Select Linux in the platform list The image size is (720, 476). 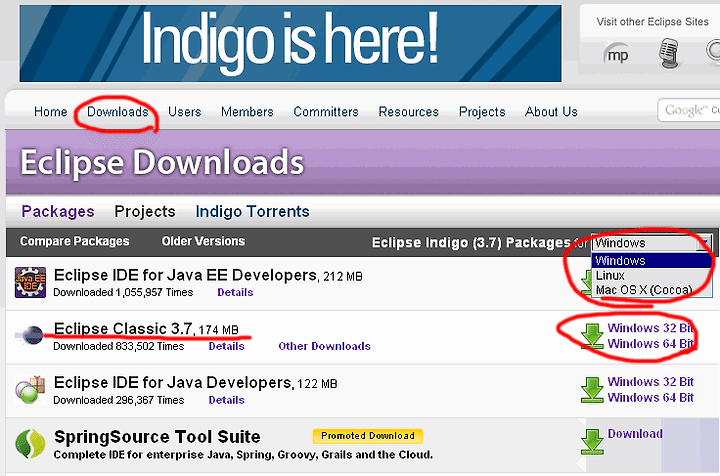click(x=652, y=275)
